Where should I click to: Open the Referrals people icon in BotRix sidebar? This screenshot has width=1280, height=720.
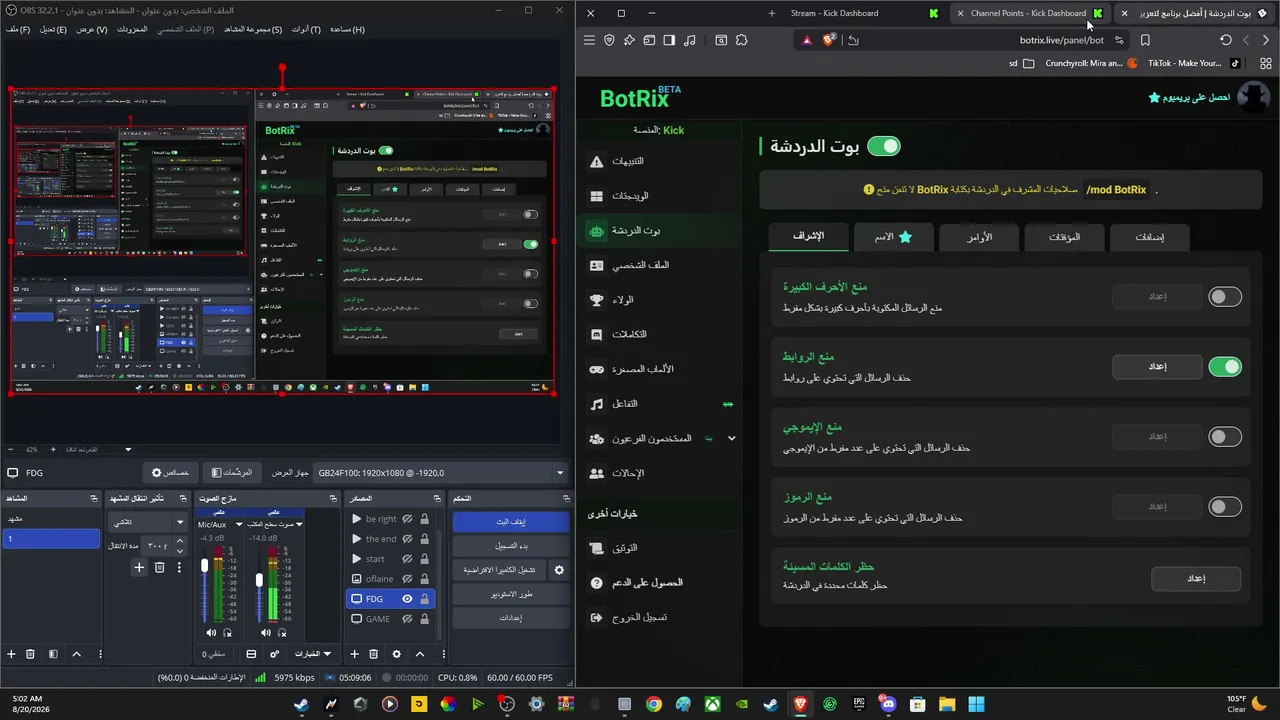597,473
